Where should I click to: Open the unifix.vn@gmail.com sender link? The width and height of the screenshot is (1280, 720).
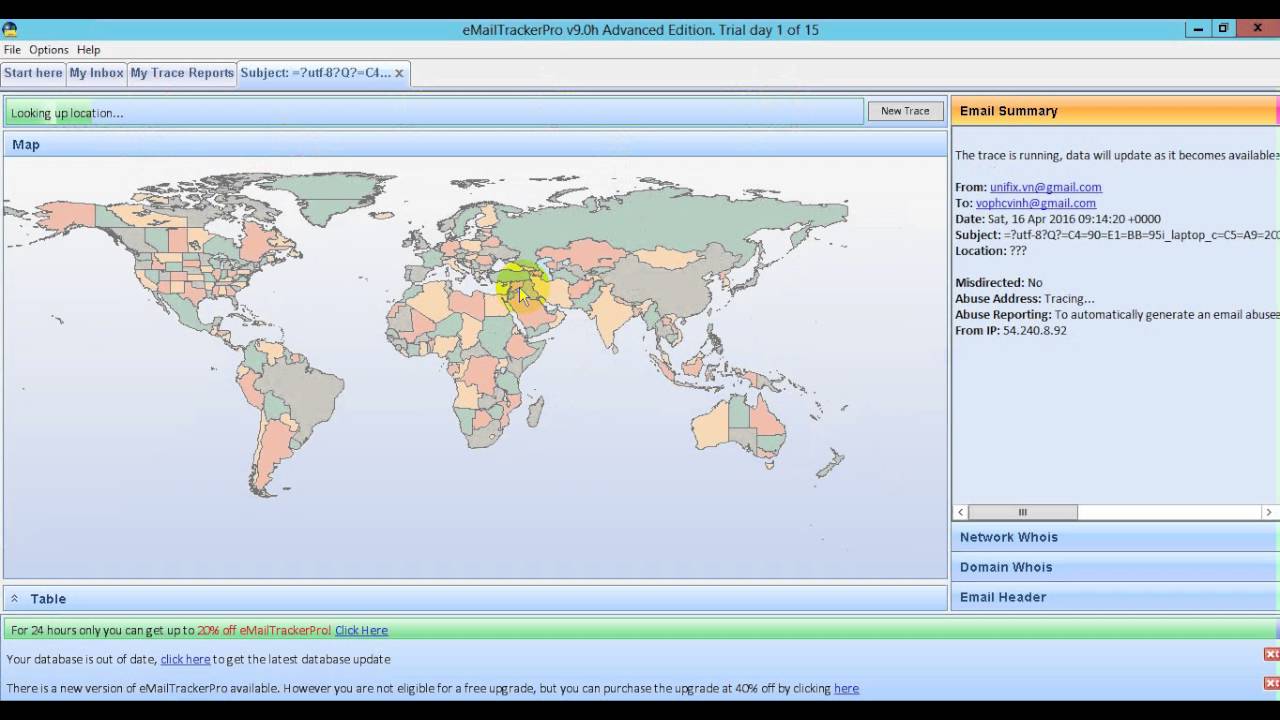pyautogui.click(x=1046, y=187)
